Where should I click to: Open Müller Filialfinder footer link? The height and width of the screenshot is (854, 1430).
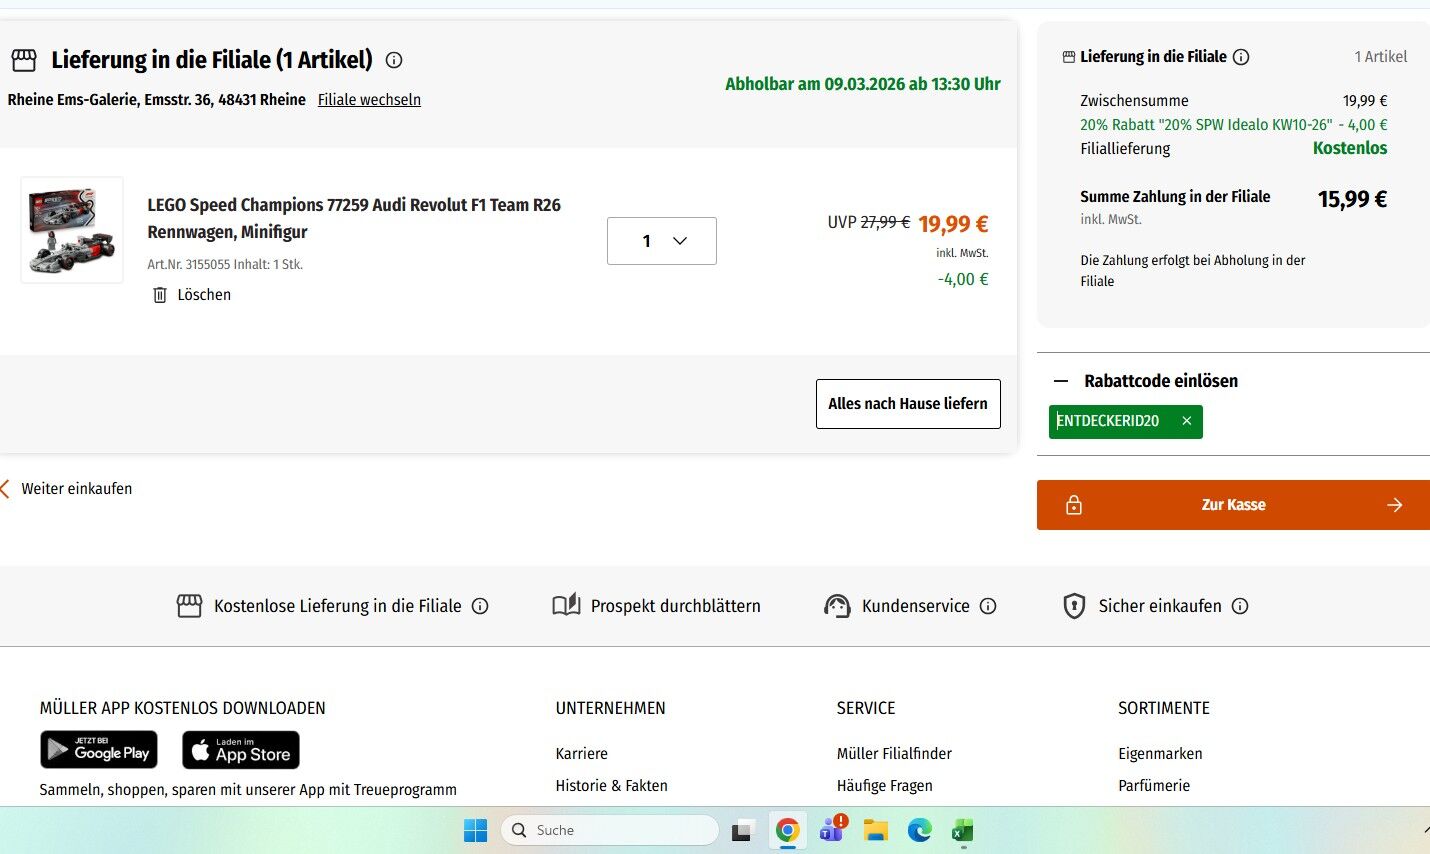tap(894, 754)
